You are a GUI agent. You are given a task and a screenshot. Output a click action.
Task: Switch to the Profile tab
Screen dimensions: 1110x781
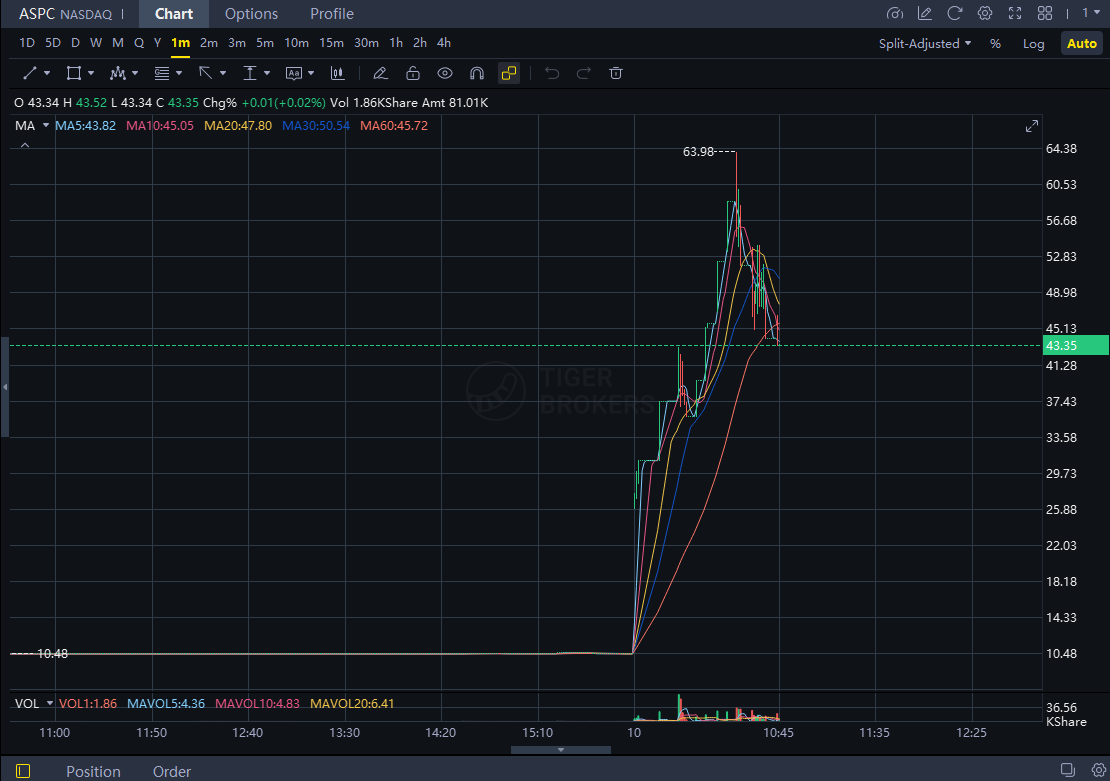(332, 13)
